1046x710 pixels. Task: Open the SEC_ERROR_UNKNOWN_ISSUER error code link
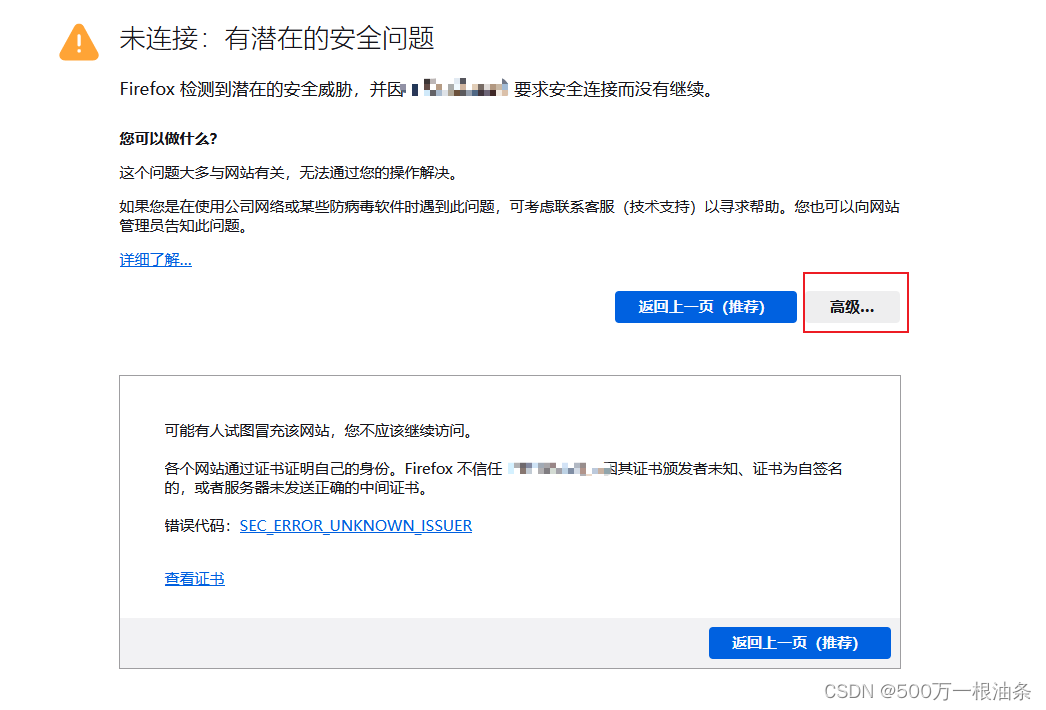pyautogui.click(x=356, y=525)
